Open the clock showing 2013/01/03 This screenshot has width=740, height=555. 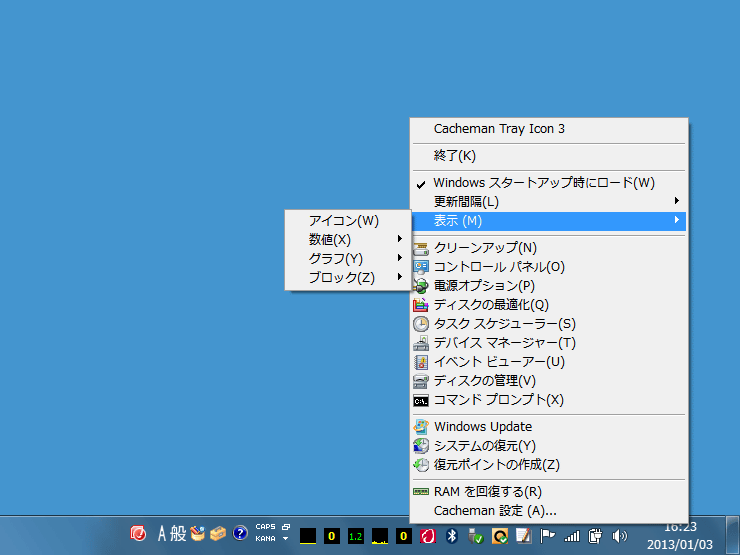(x=680, y=537)
